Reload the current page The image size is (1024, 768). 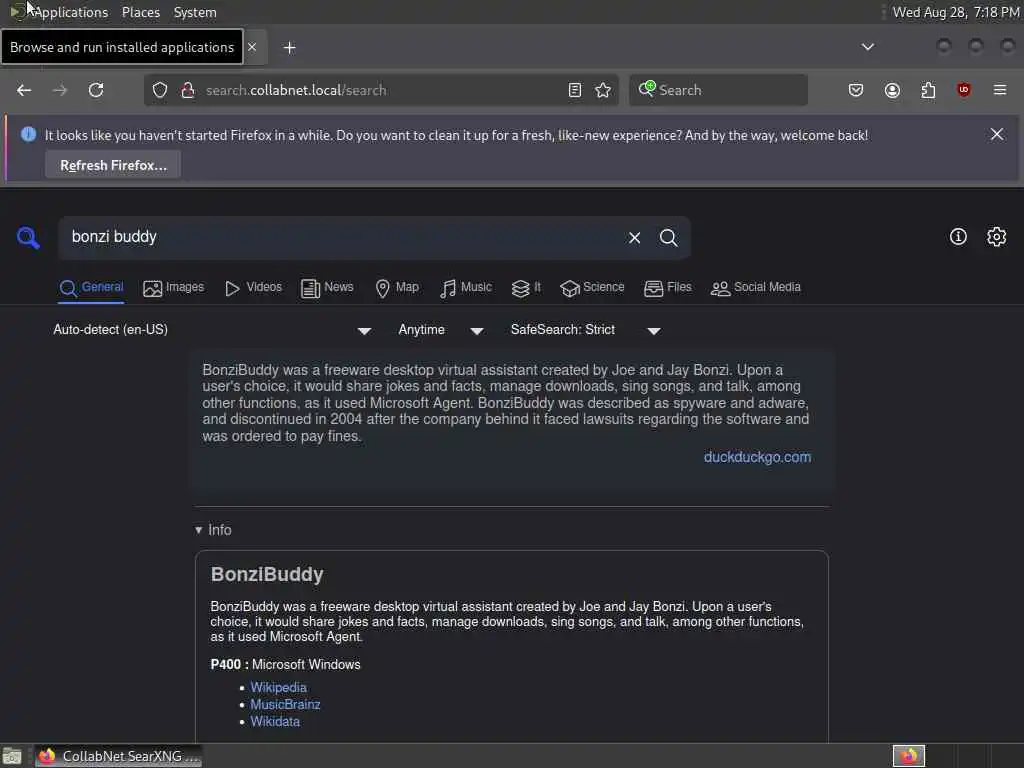click(96, 90)
